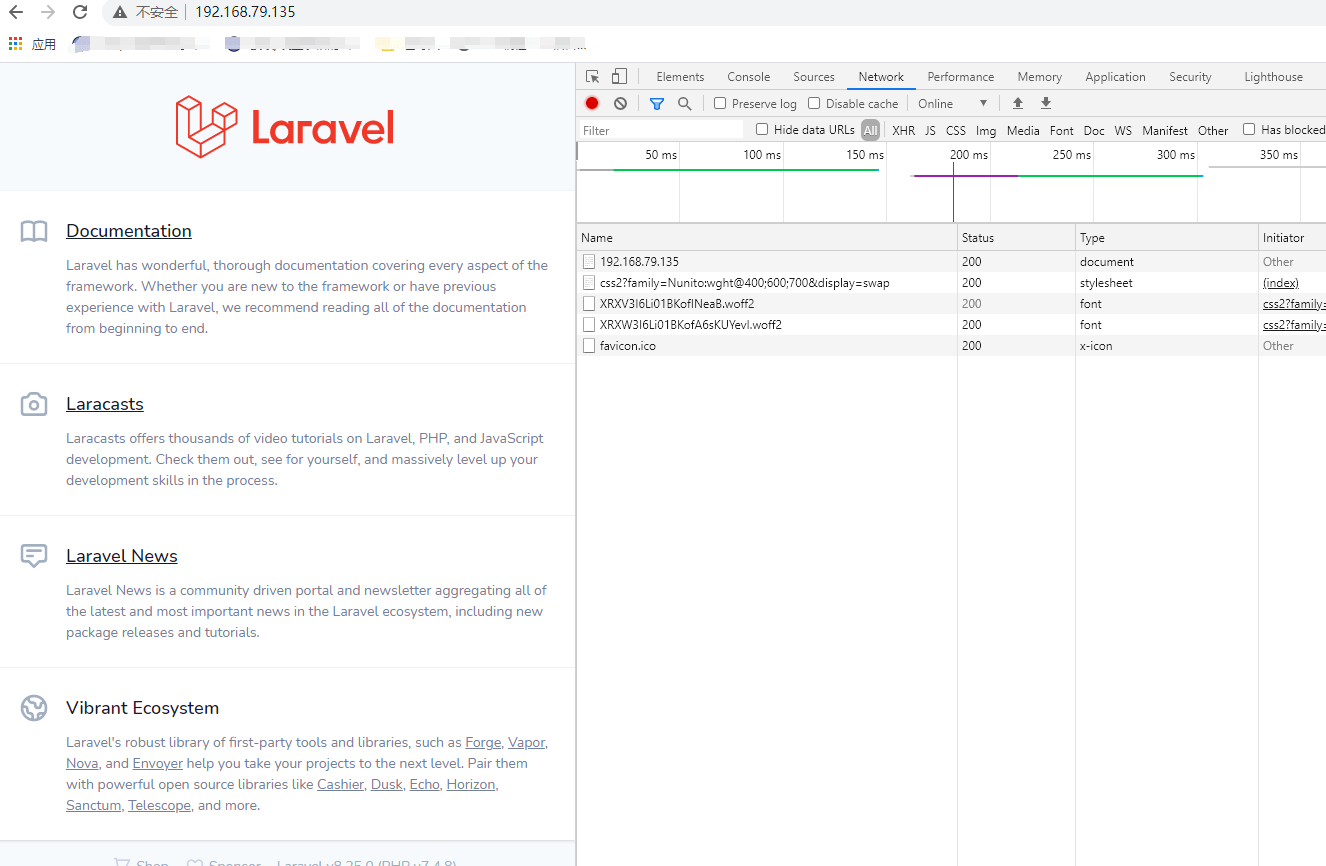Filter requests by XHR
Image resolution: width=1326 pixels, height=866 pixels.
tap(904, 130)
